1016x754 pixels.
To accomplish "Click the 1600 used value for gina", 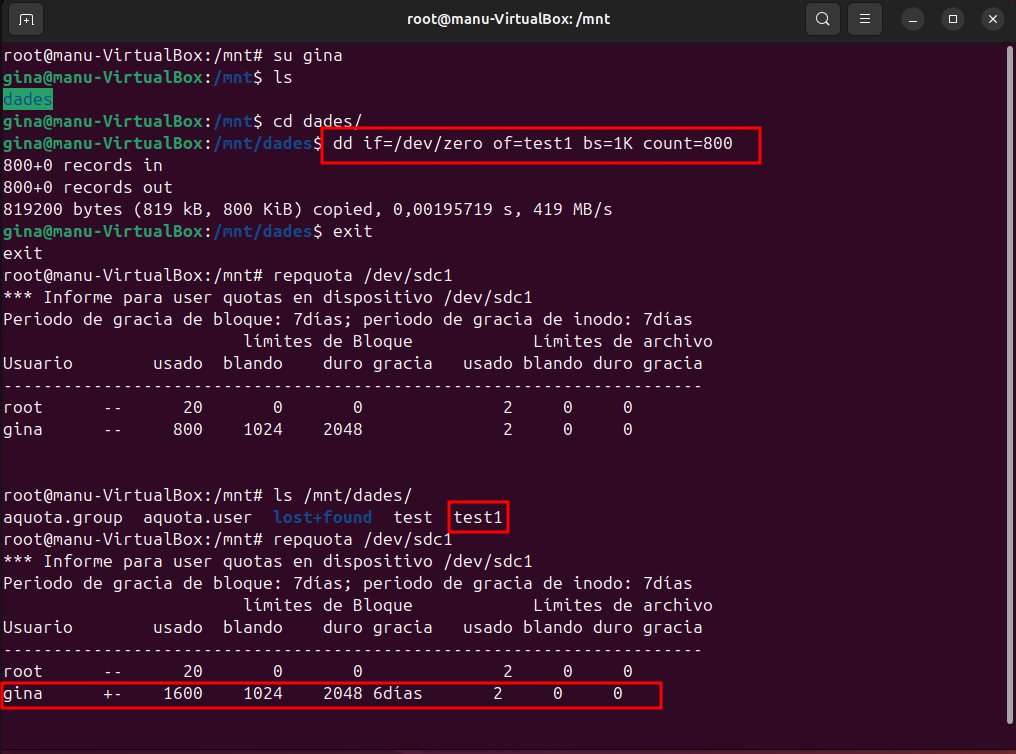I will (182, 693).
